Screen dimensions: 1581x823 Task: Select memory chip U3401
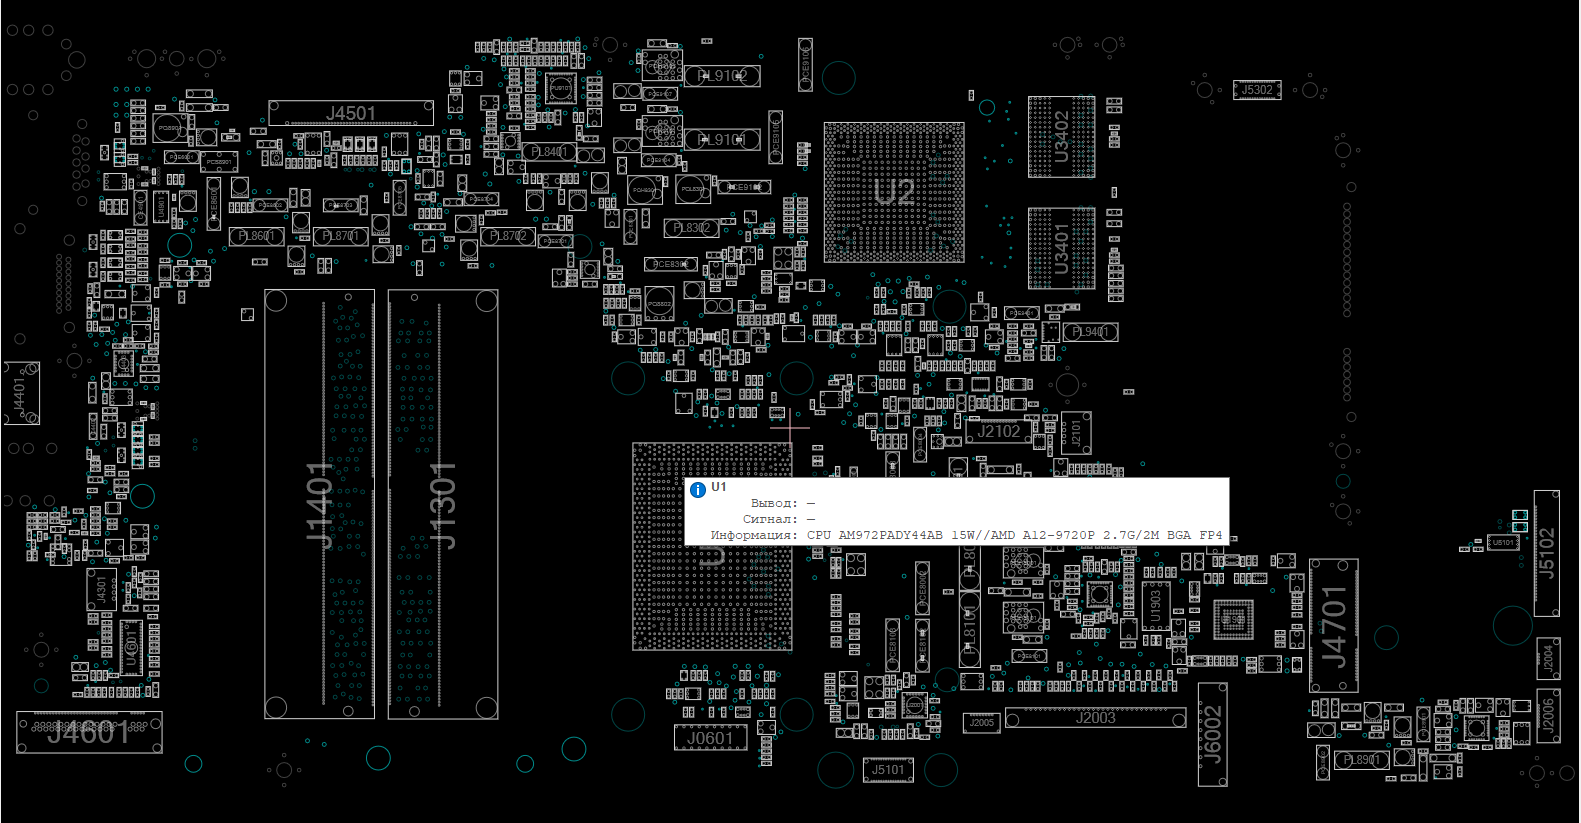pos(1061,248)
